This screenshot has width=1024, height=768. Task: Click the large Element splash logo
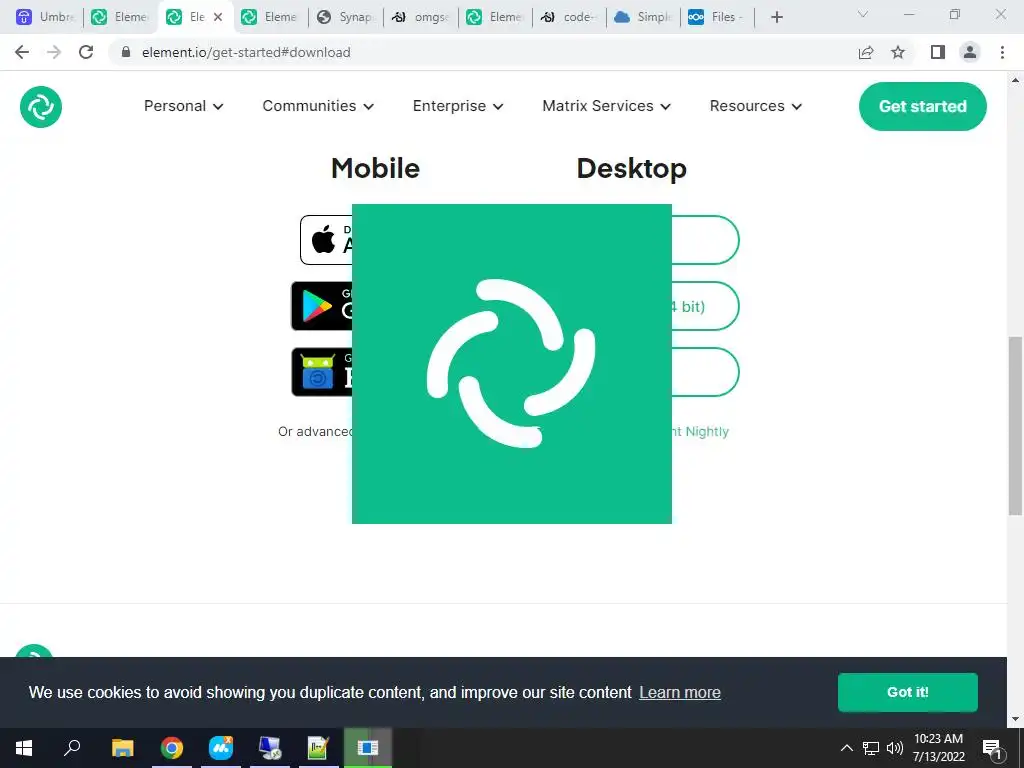coord(511,364)
